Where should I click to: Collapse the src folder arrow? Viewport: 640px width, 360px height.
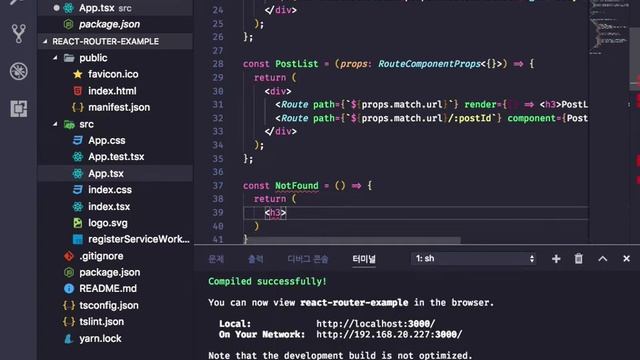click(x=55, y=124)
